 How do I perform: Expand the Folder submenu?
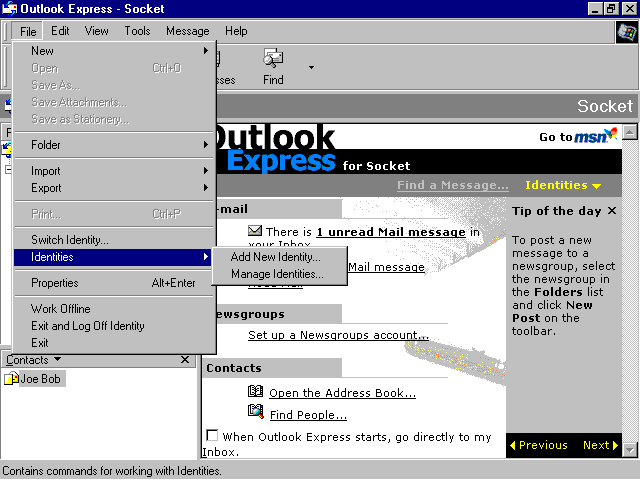113,145
